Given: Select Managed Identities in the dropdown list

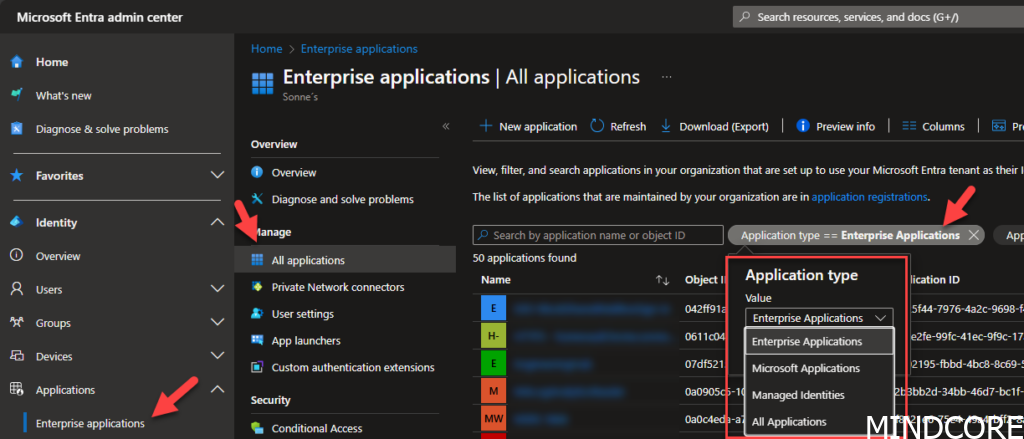Looking at the screenshot, I should coord(819,395).
